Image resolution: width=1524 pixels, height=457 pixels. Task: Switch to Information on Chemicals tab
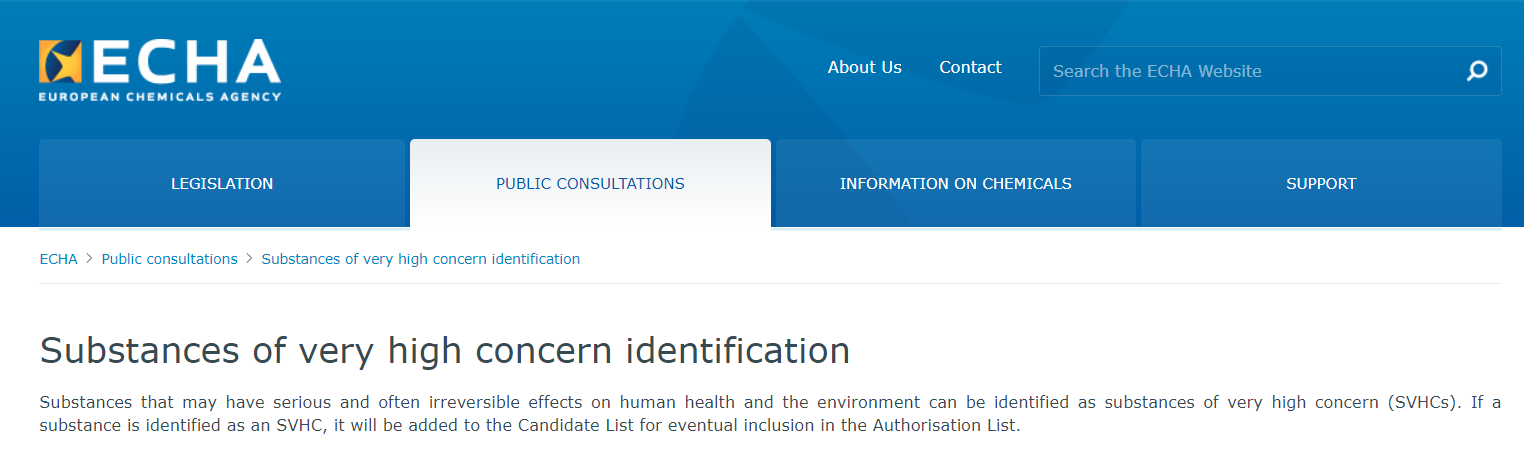click(x=955, y=184)
